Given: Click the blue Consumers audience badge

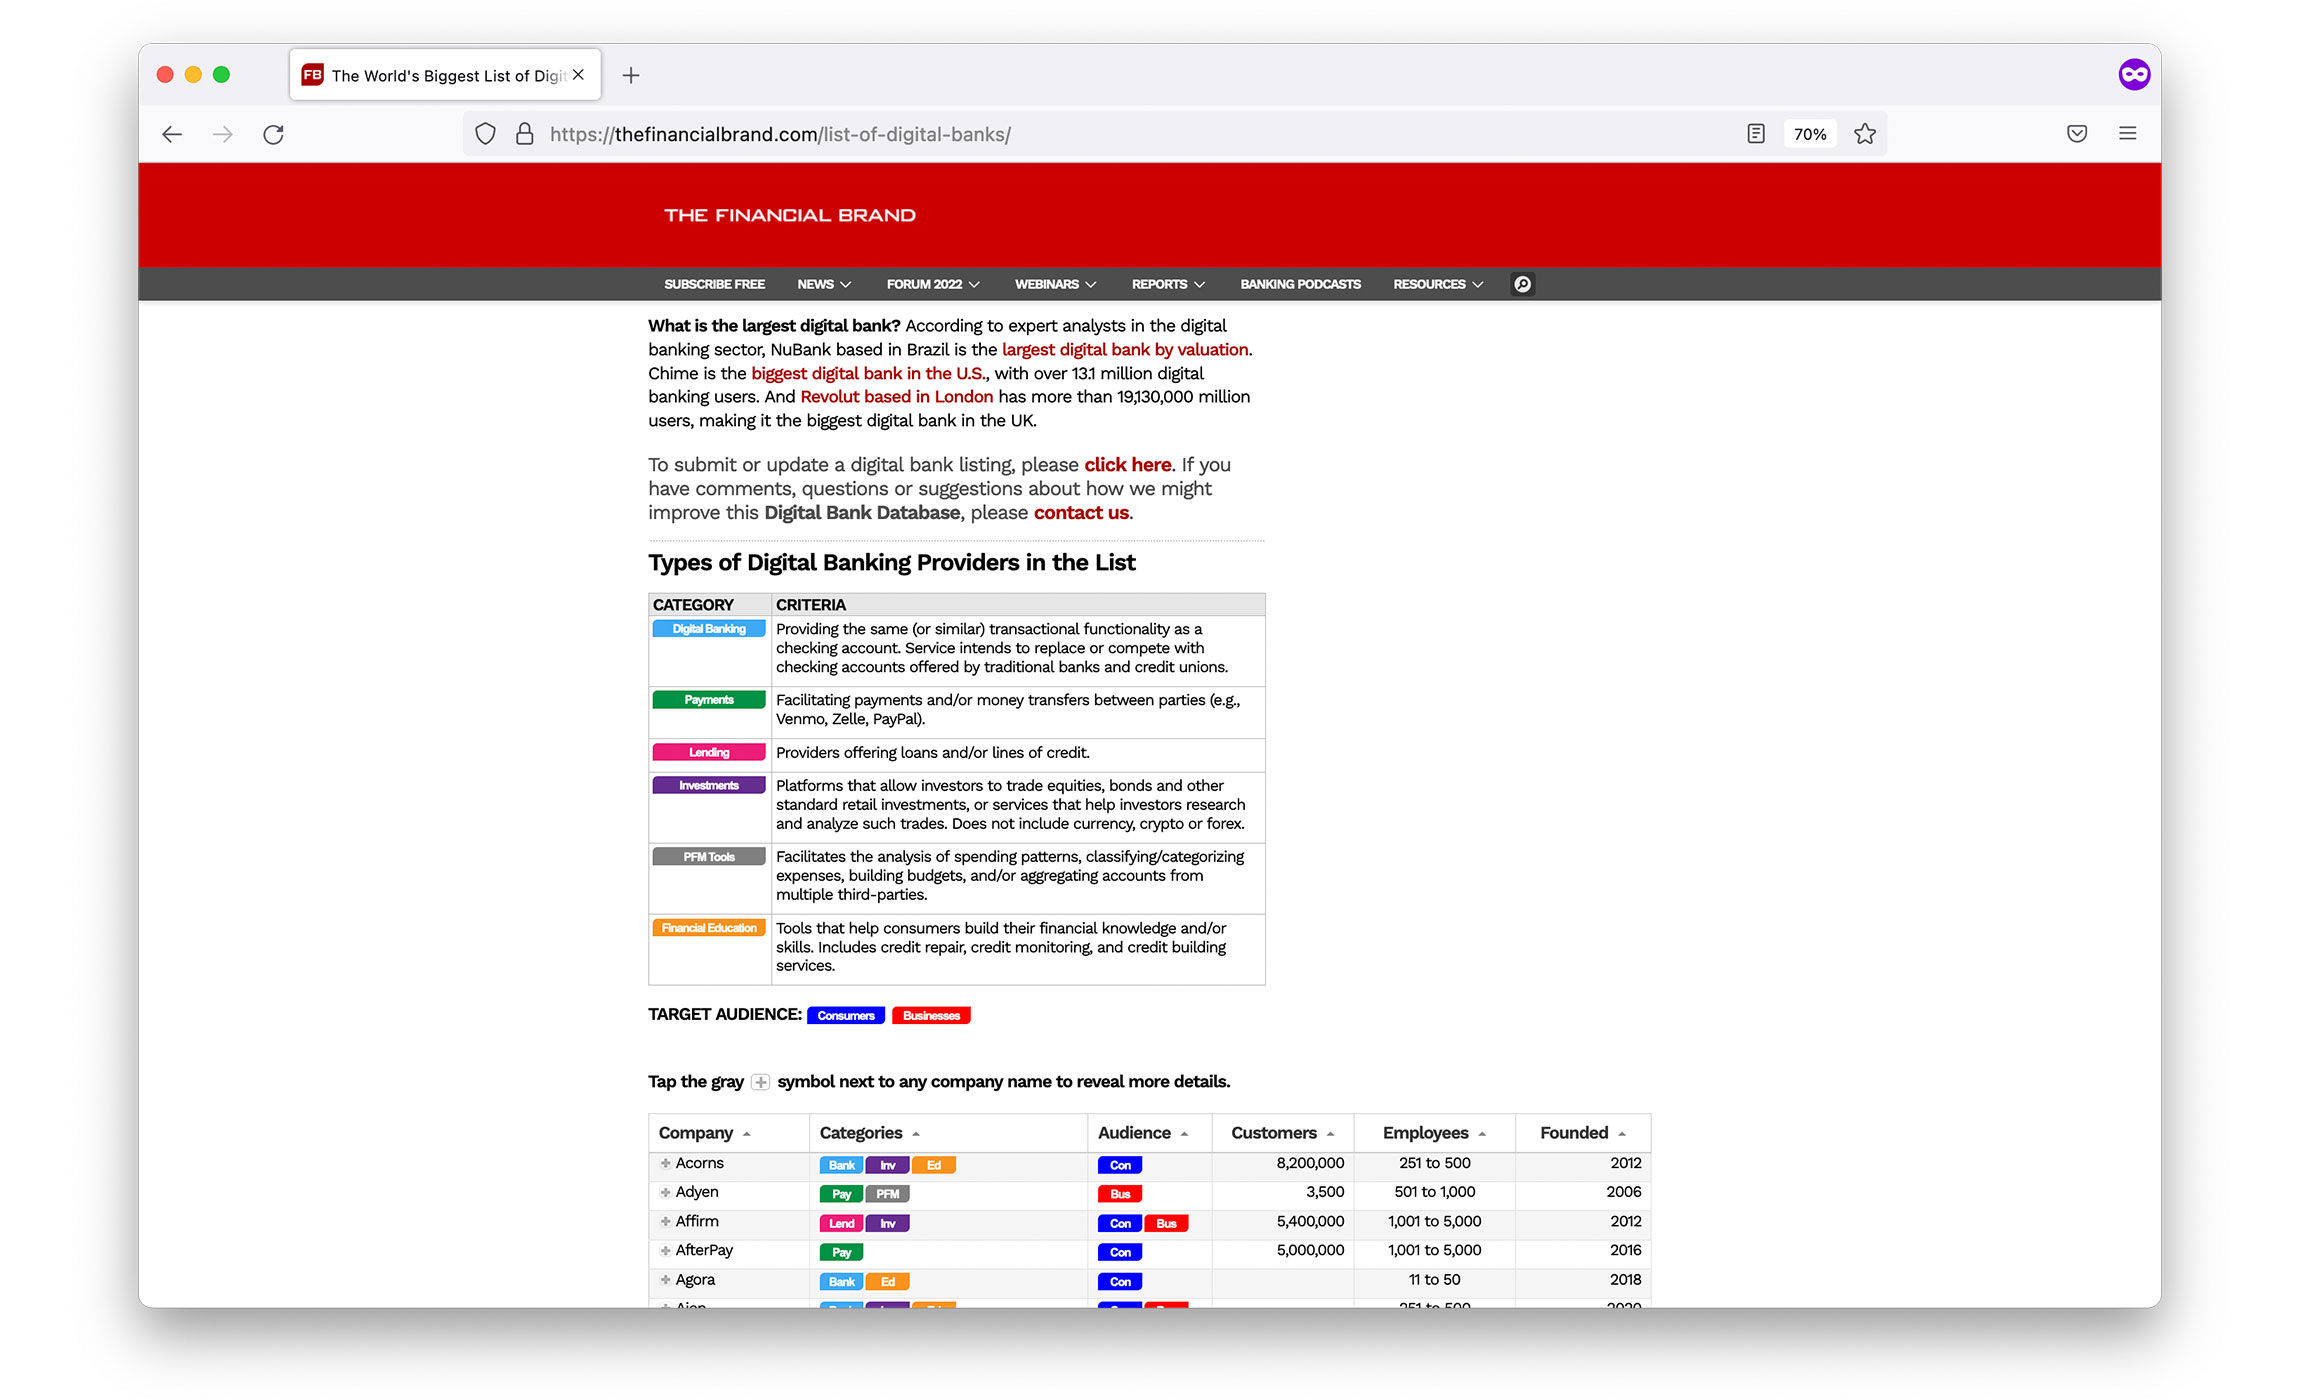Looking at the screenshot, I should click(846, 1015).
